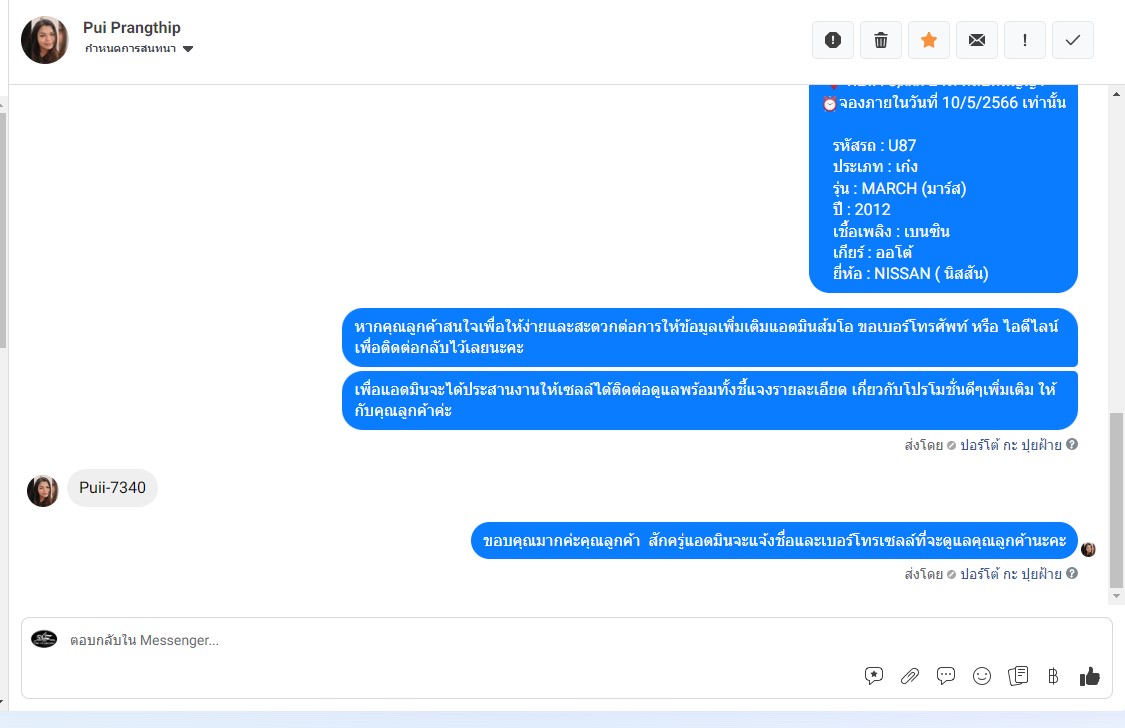The image size is (1125, 728).
Task: Focus the ตอบกลับใน Messenger reply field
Action: pyautogui.click(x=459, y=640)
